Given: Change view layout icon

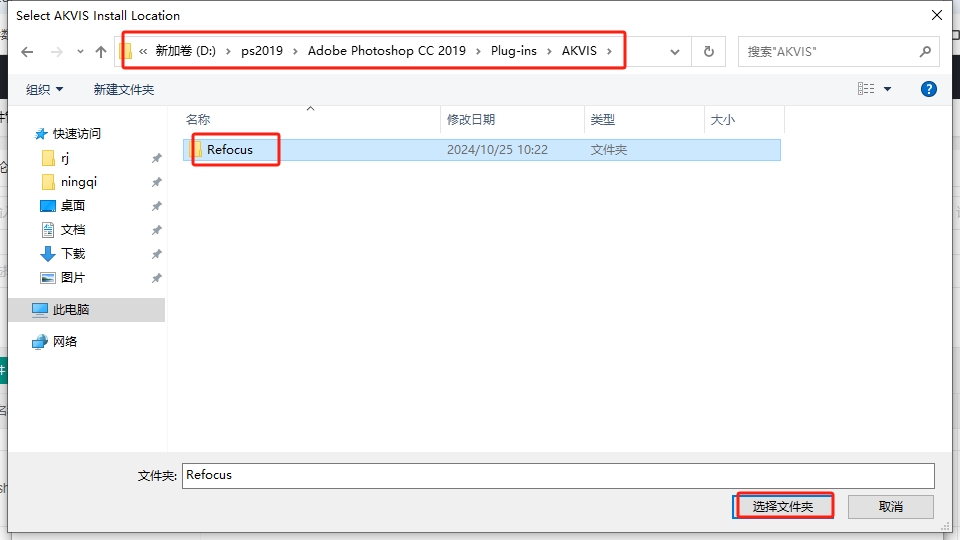Looking at the screenshot, I should coord(866,89).
